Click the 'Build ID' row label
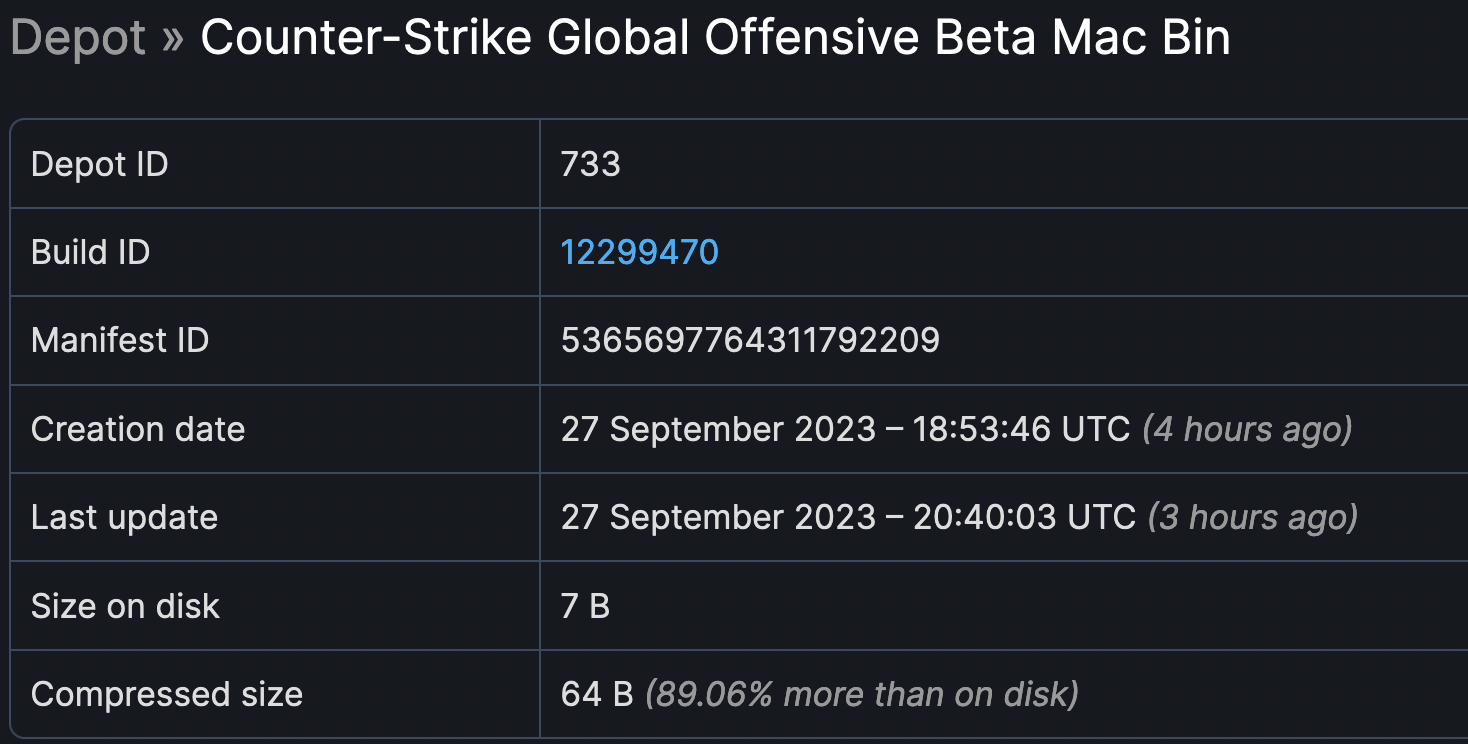 [x=91, y=252]
